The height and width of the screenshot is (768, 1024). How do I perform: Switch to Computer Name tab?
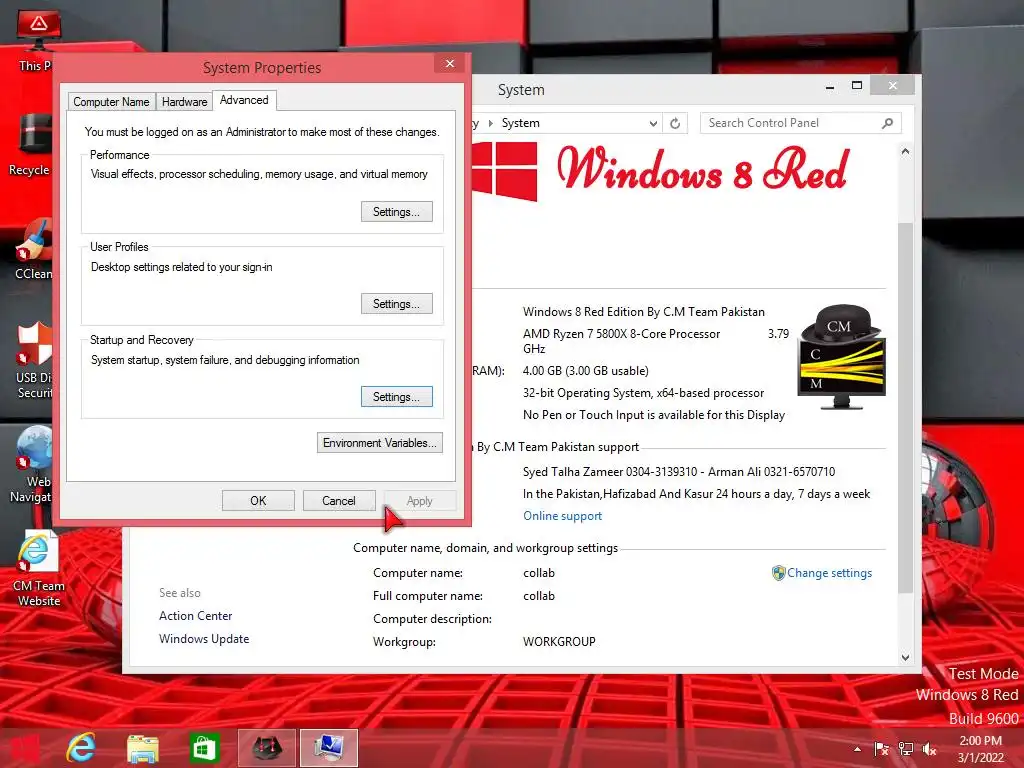coord(111,101)
